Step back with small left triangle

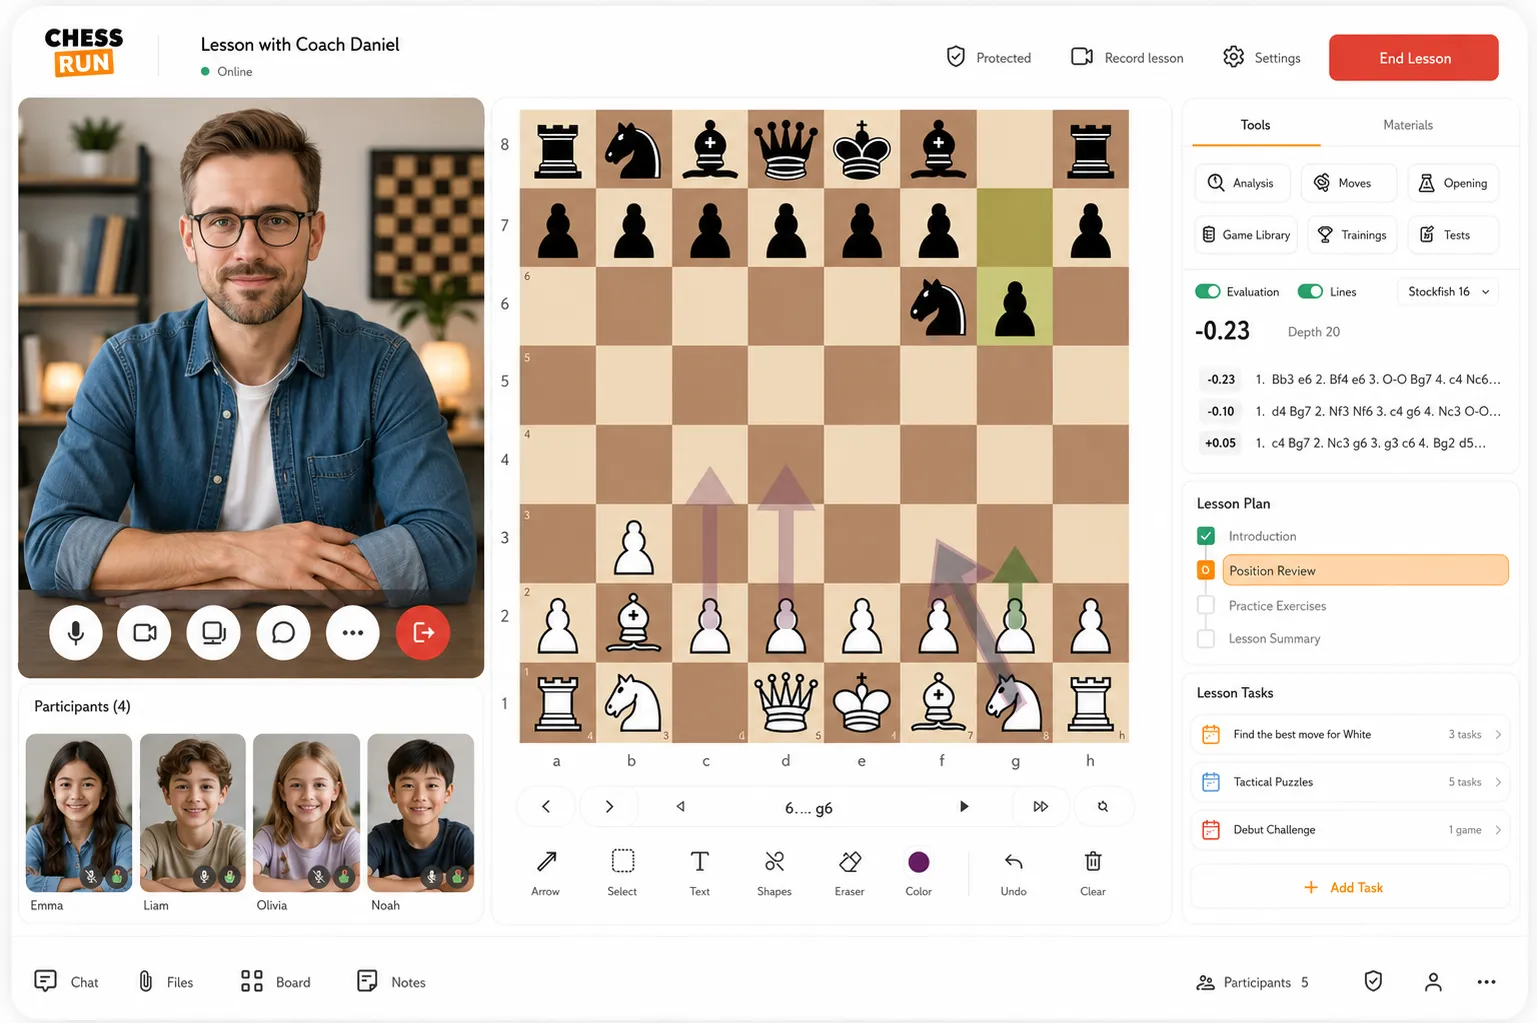(680, 806)
